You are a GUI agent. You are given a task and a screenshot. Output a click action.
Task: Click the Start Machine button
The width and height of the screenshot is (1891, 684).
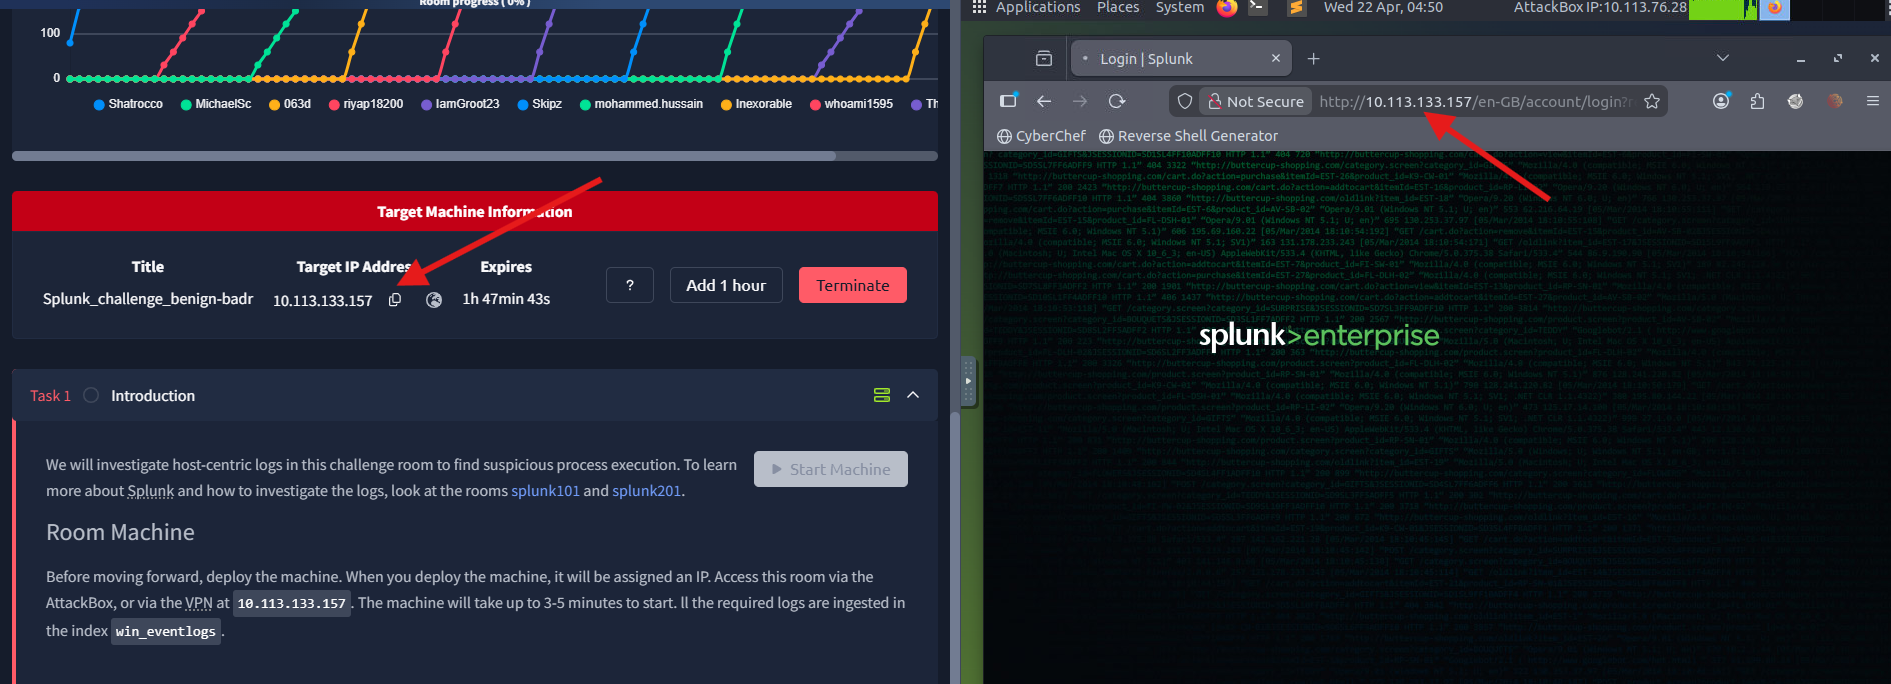(831, 469)
